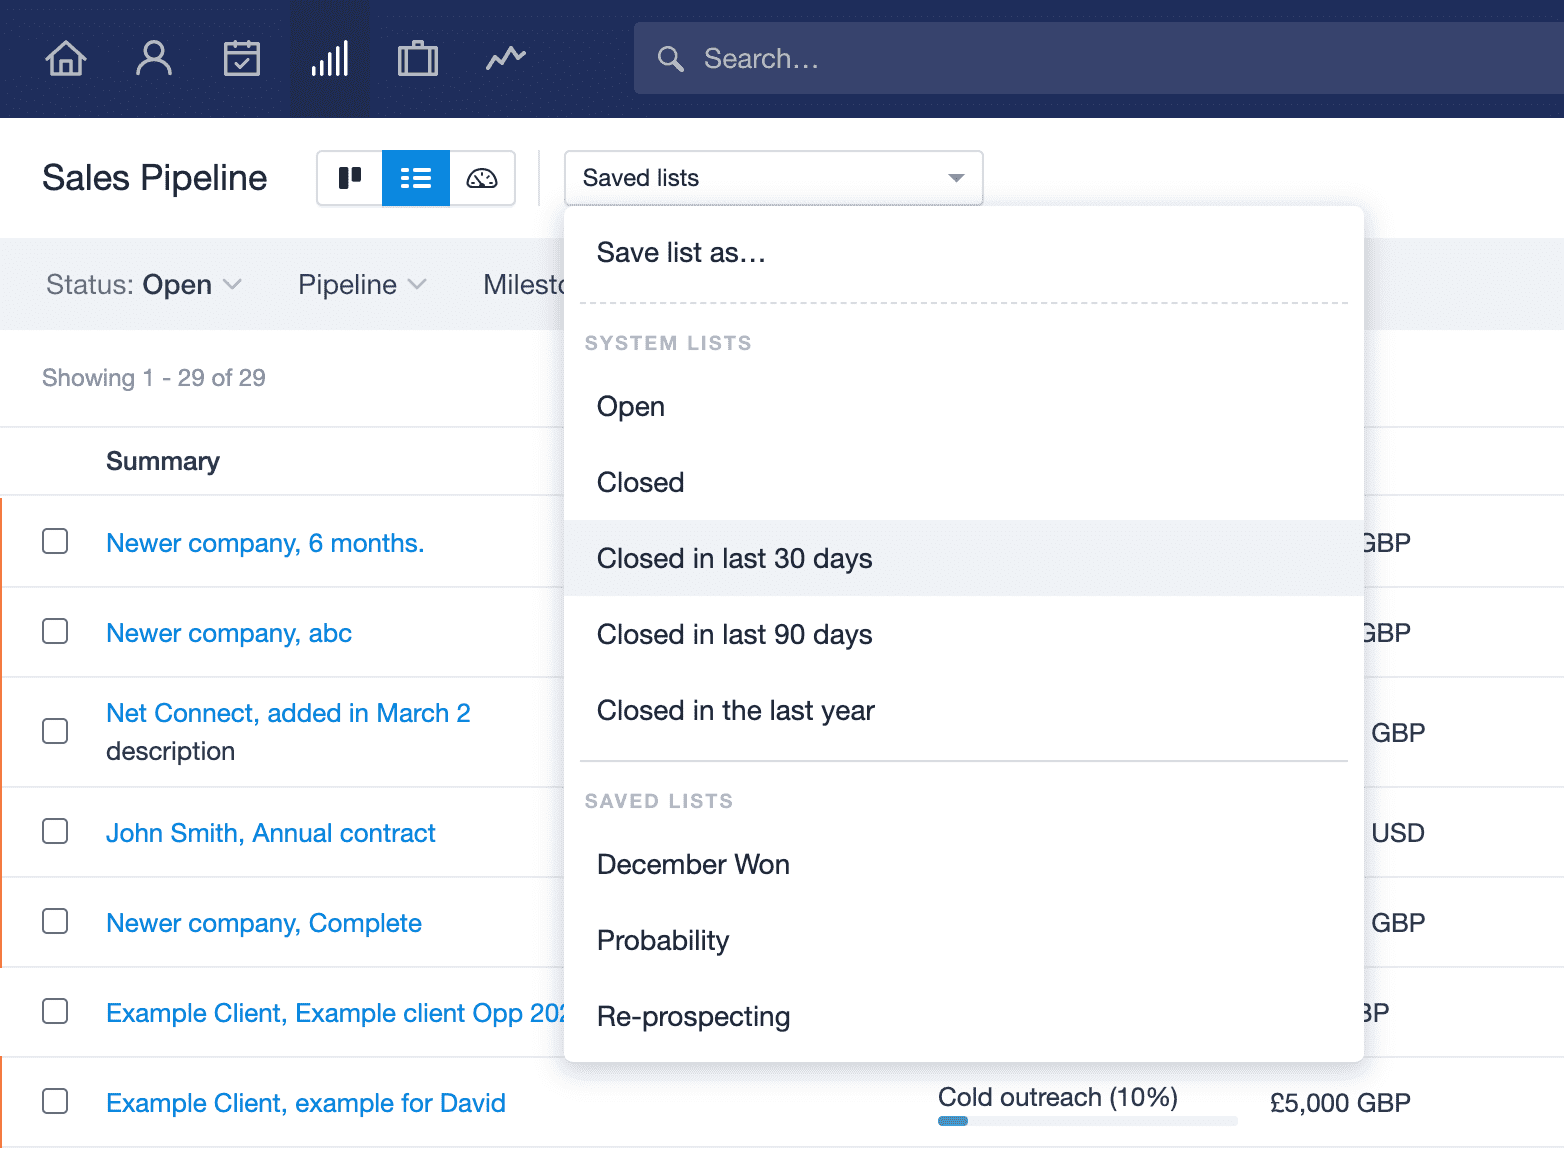Switch to dashboard gauge view
The image size is (1564, 1162).
pyautogui.click(x=482, y=178)
